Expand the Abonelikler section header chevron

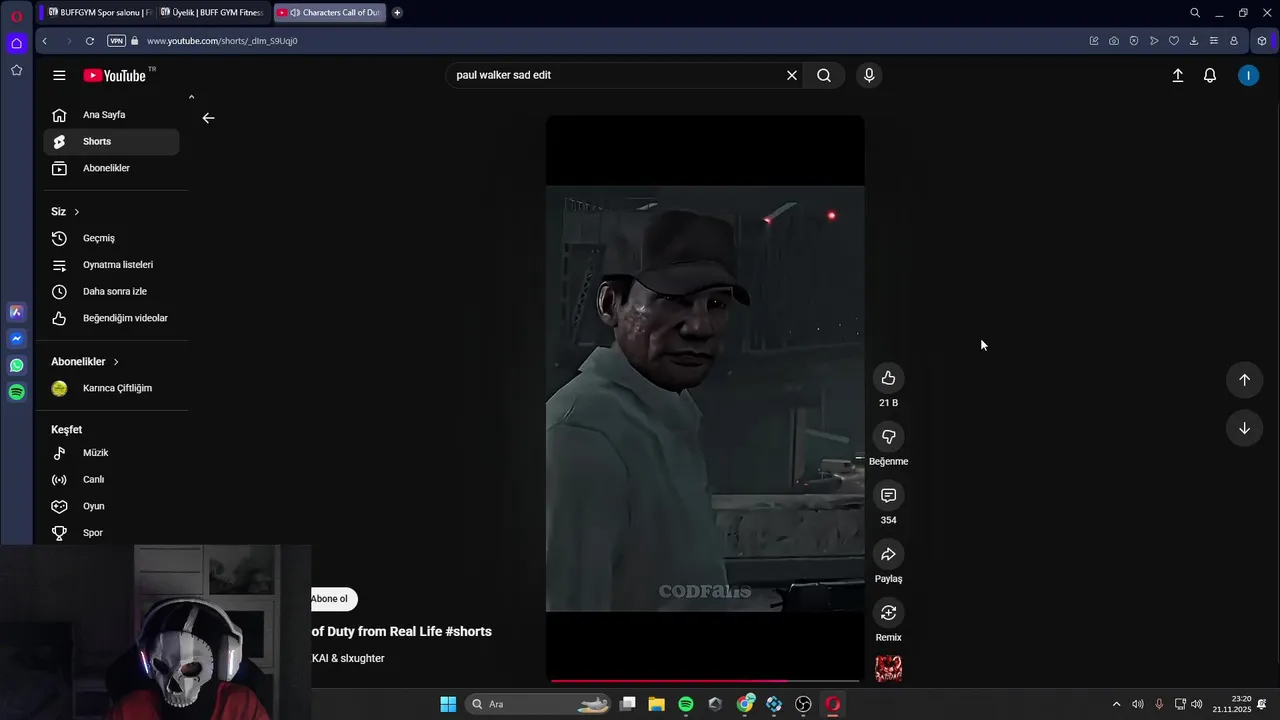tap(116, 362)
